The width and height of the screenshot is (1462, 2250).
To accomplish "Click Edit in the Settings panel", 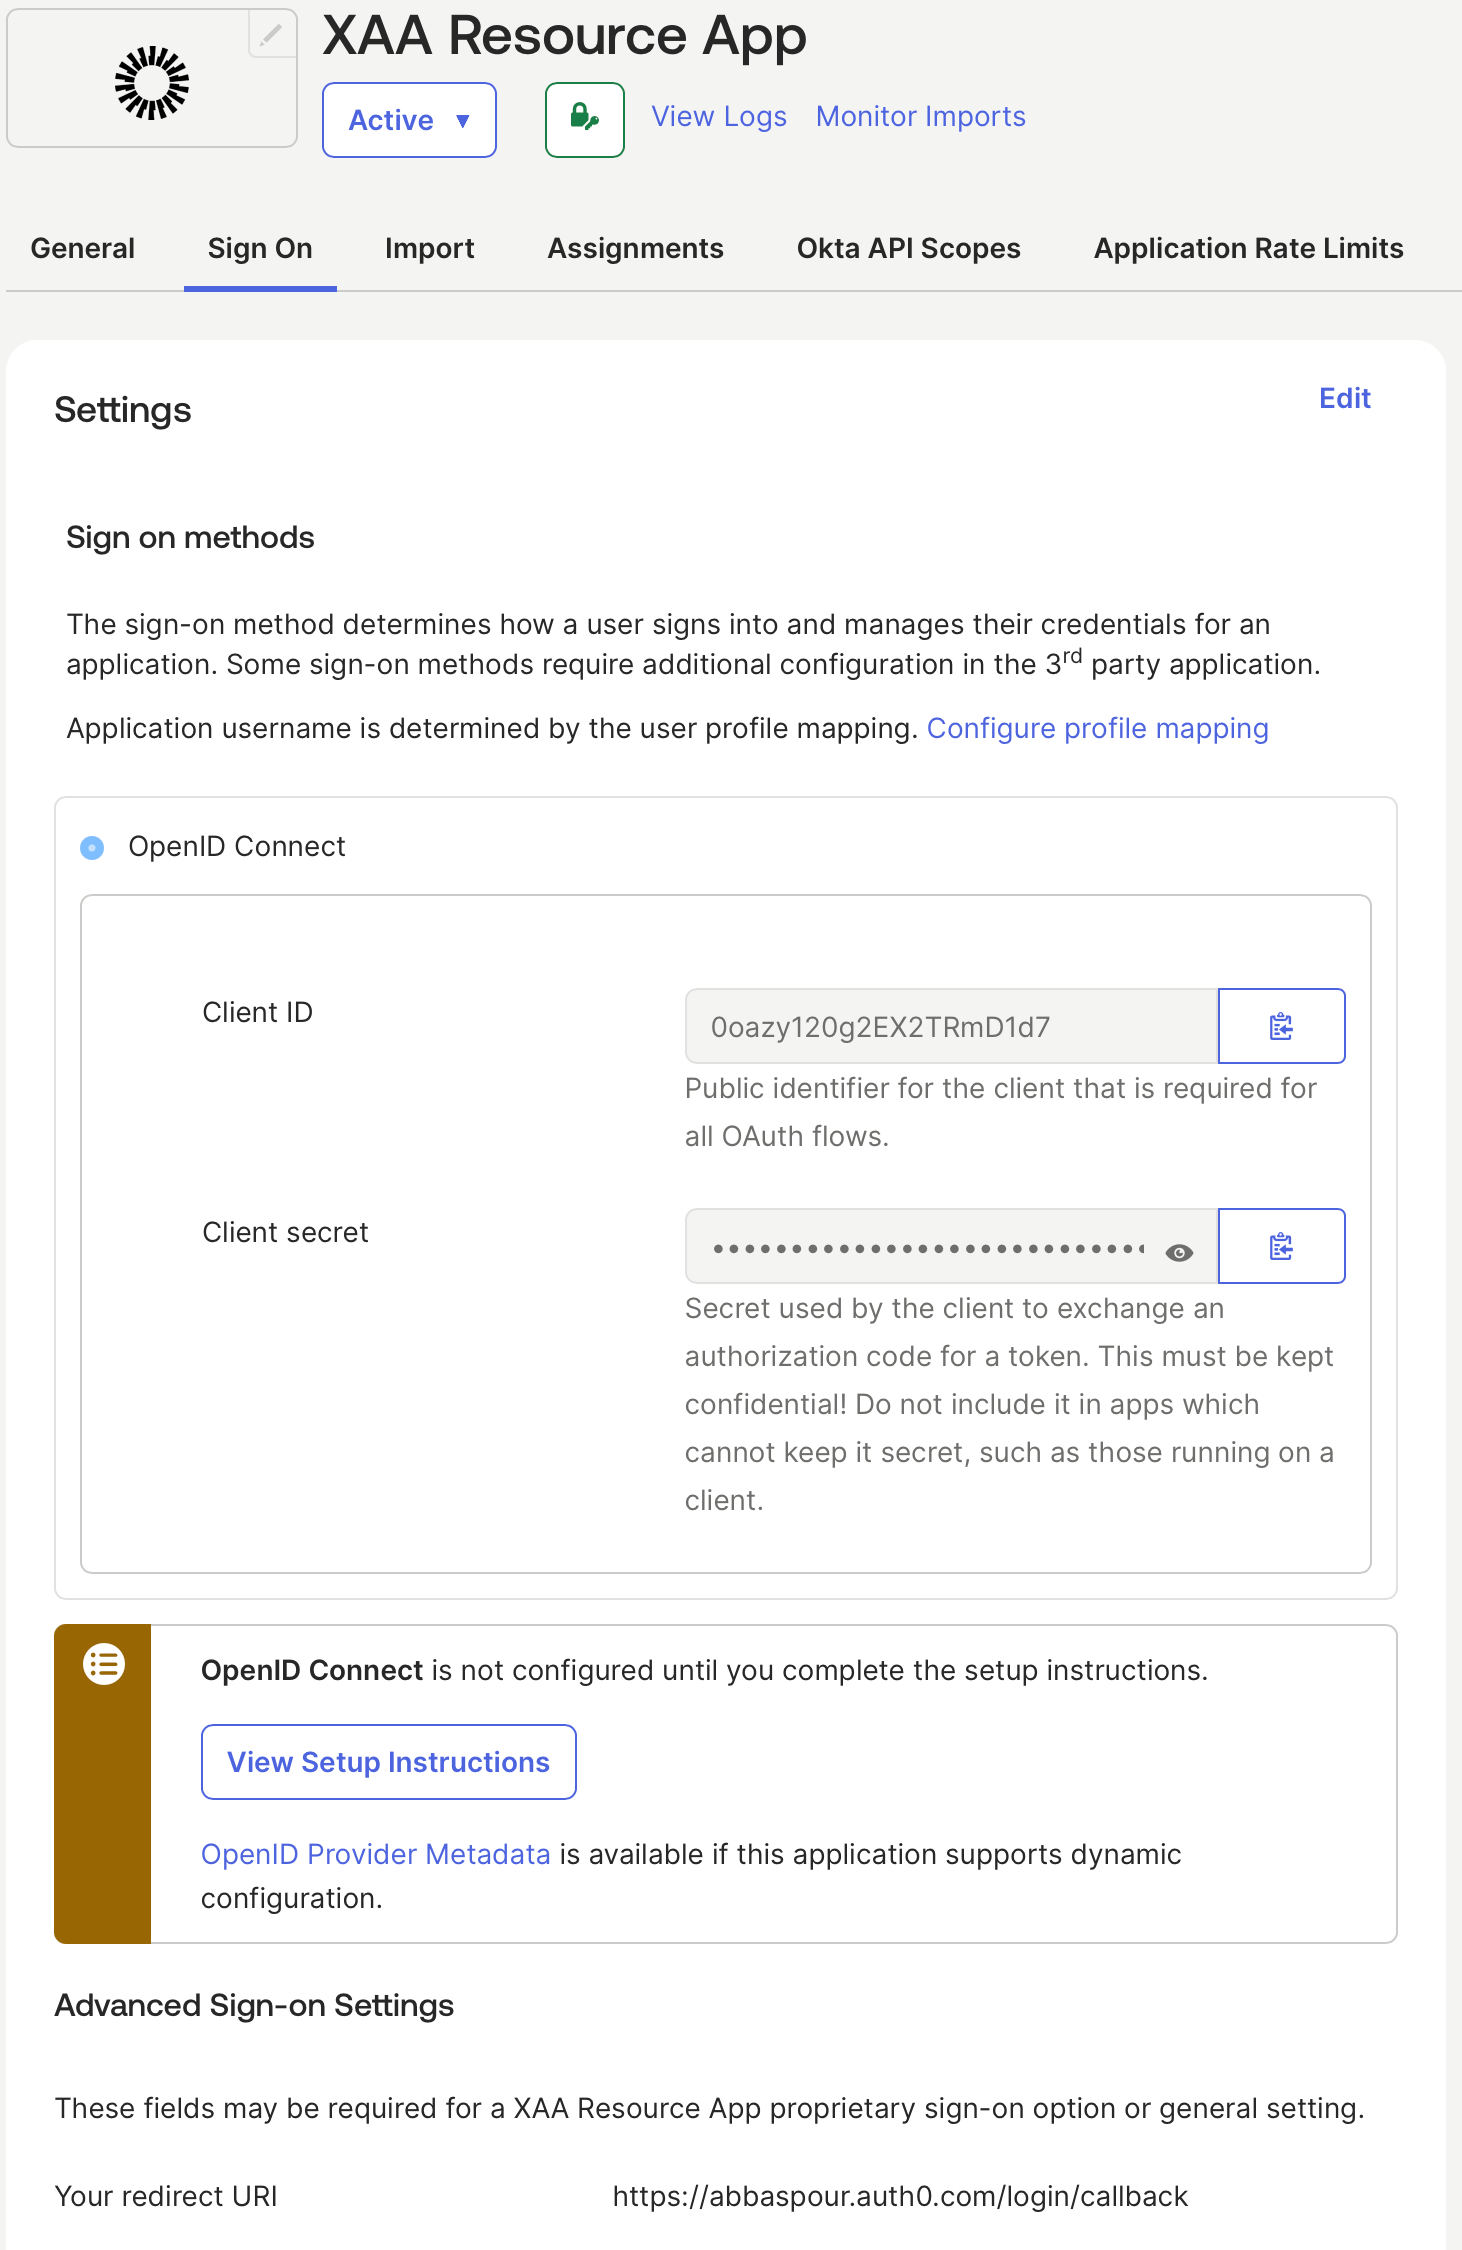I will click(1345, 398).
